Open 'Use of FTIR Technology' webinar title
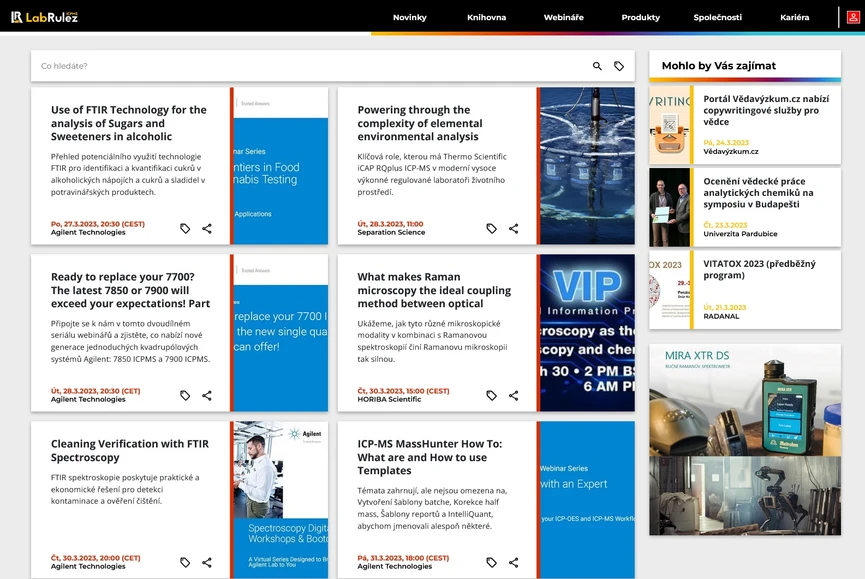Viewport: 865px width, 579px height. tap(129, 123)
